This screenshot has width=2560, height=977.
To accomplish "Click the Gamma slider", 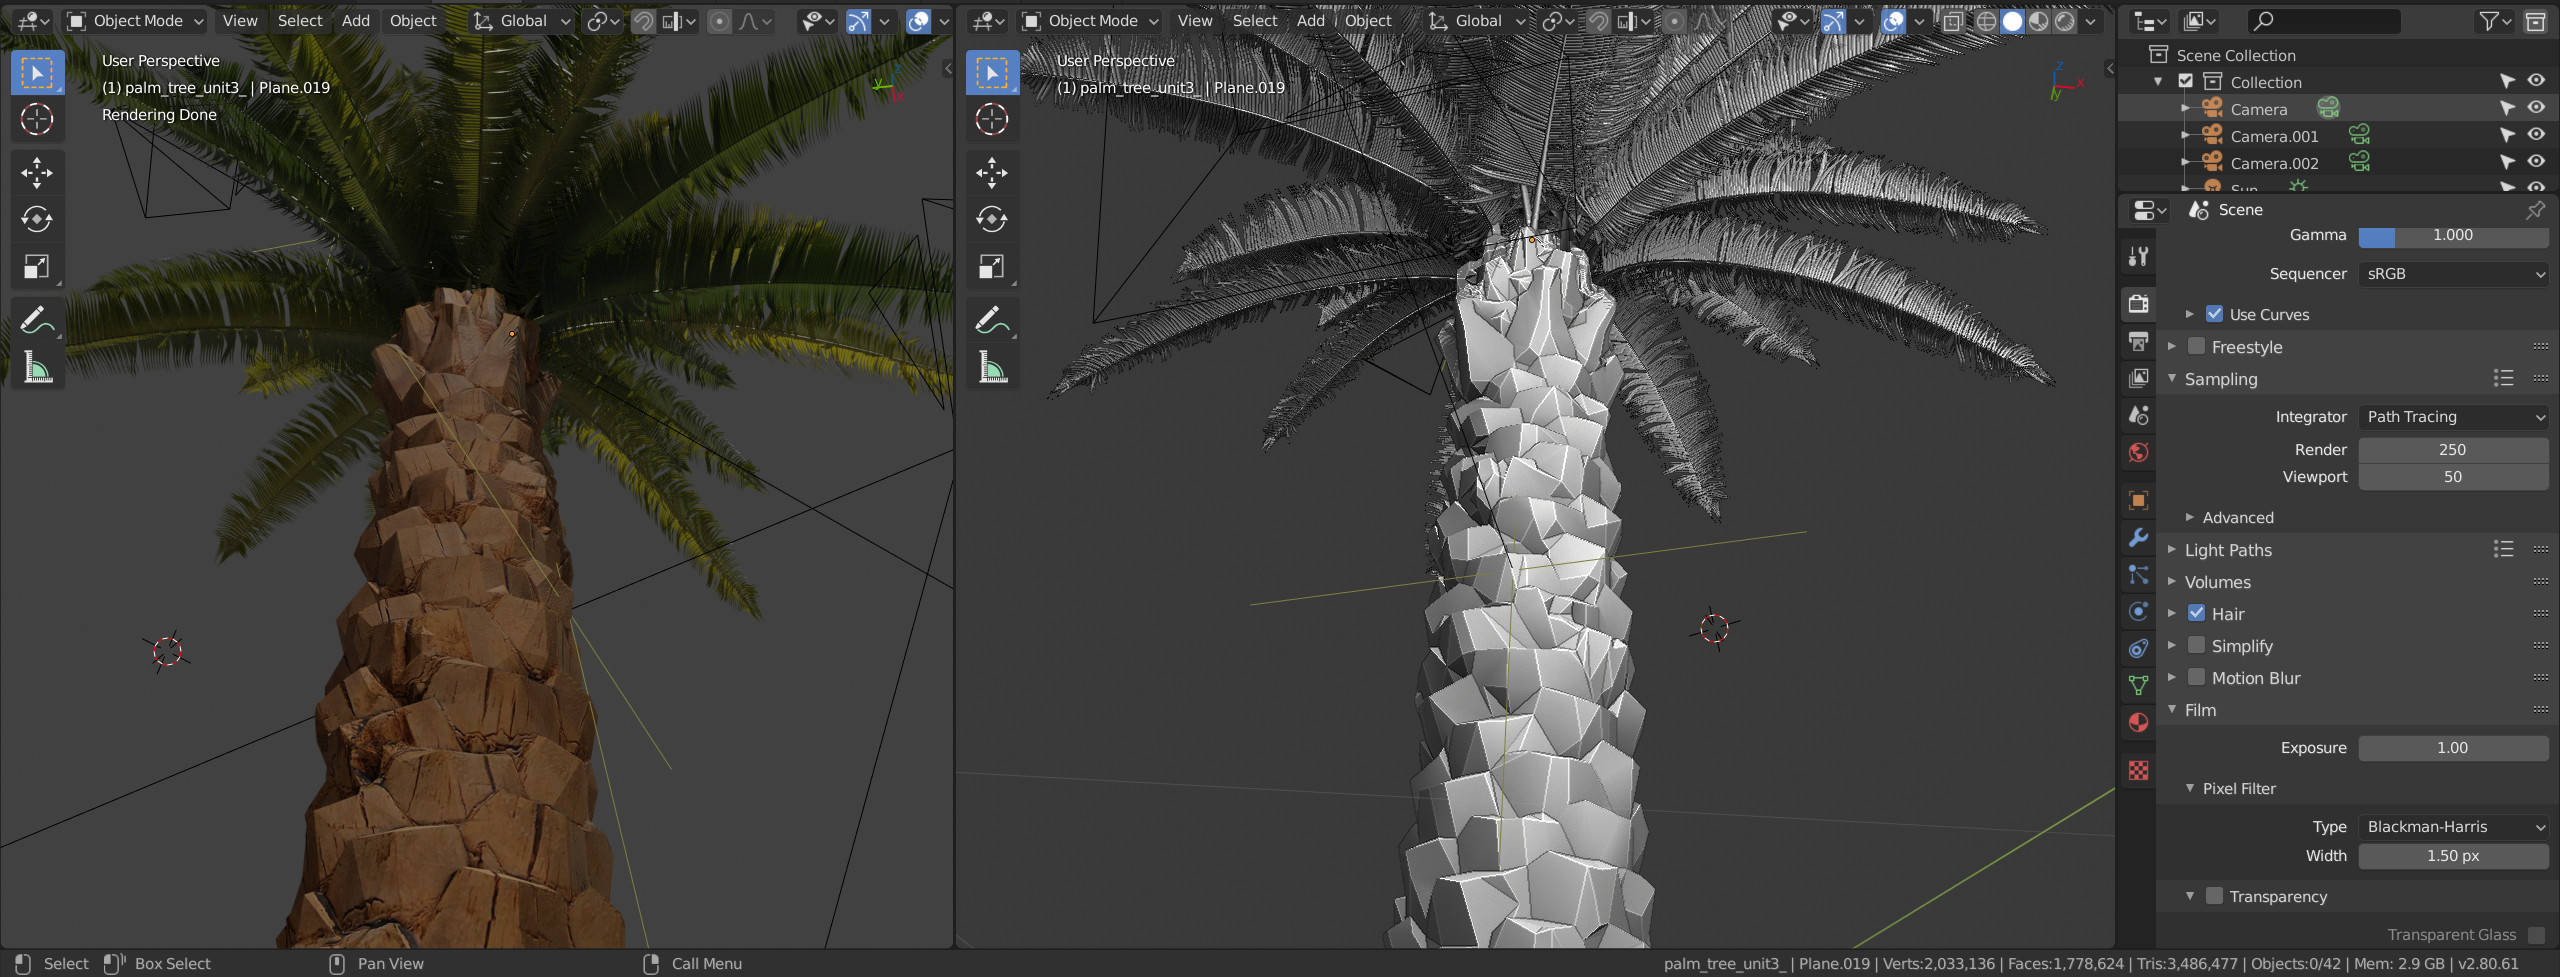I will (2453, 236).
